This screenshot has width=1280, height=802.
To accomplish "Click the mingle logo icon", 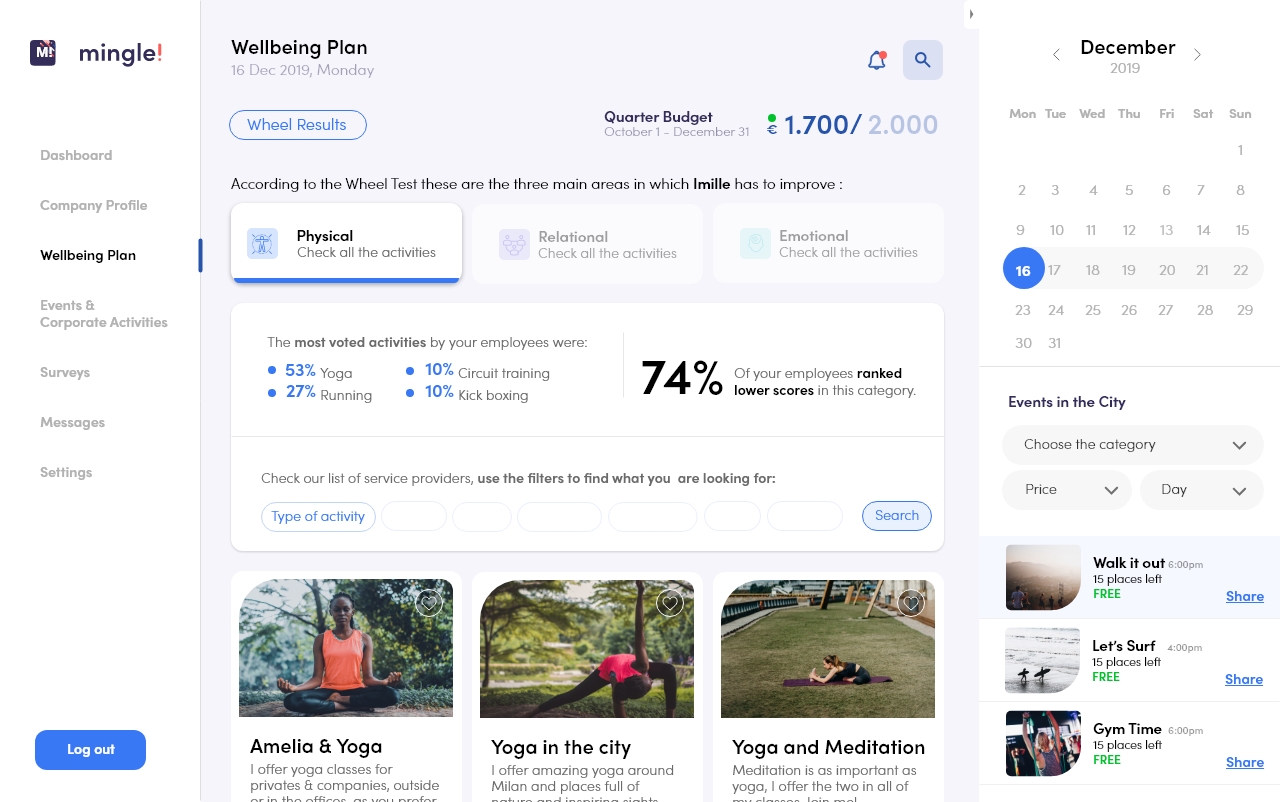I will [43, 53].
